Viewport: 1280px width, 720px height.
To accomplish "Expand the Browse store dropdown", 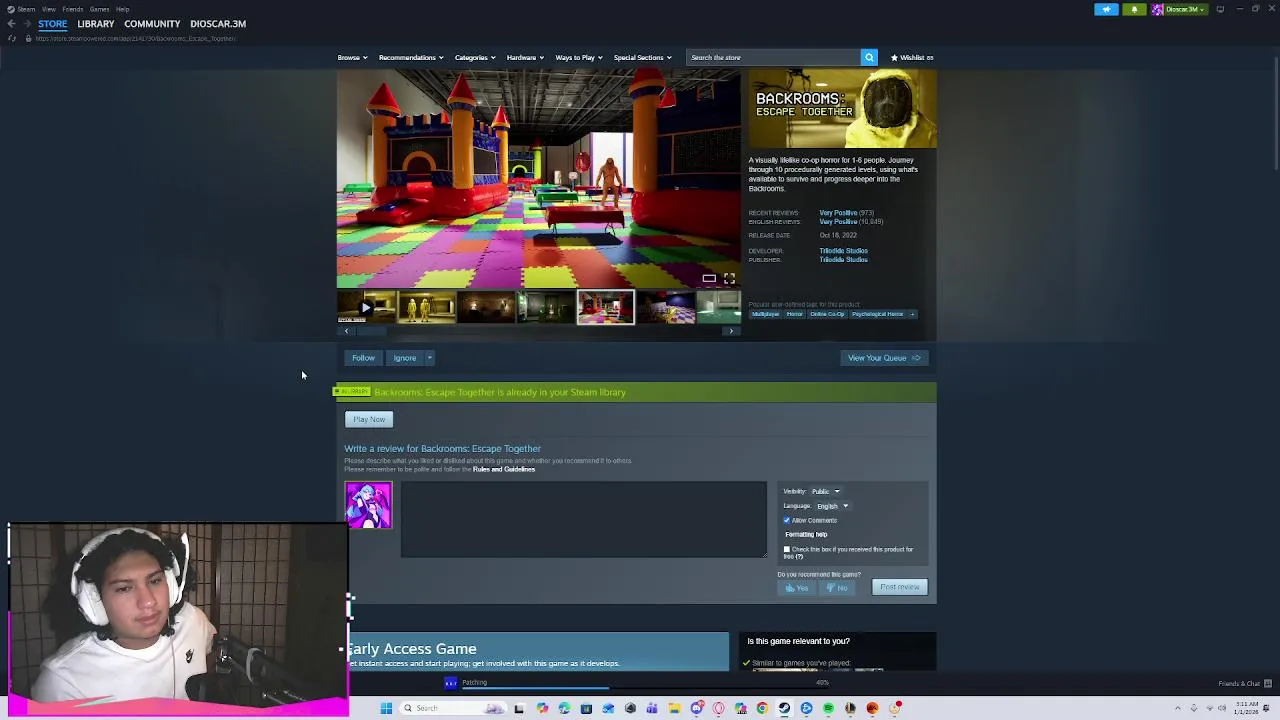I will [x=351, y=57].
